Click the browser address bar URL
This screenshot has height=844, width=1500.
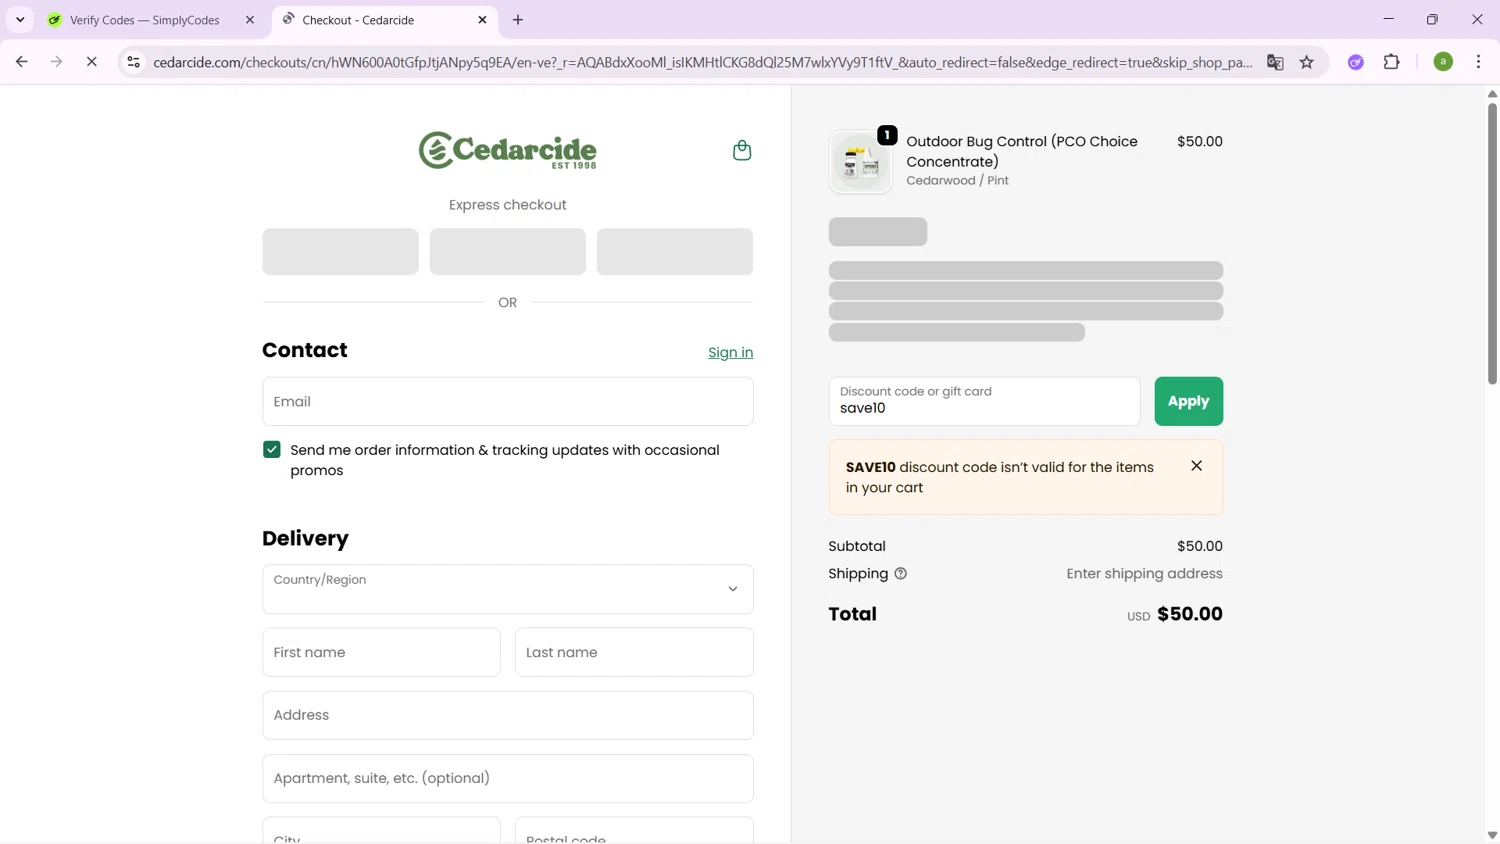click(x=702, y=62)
